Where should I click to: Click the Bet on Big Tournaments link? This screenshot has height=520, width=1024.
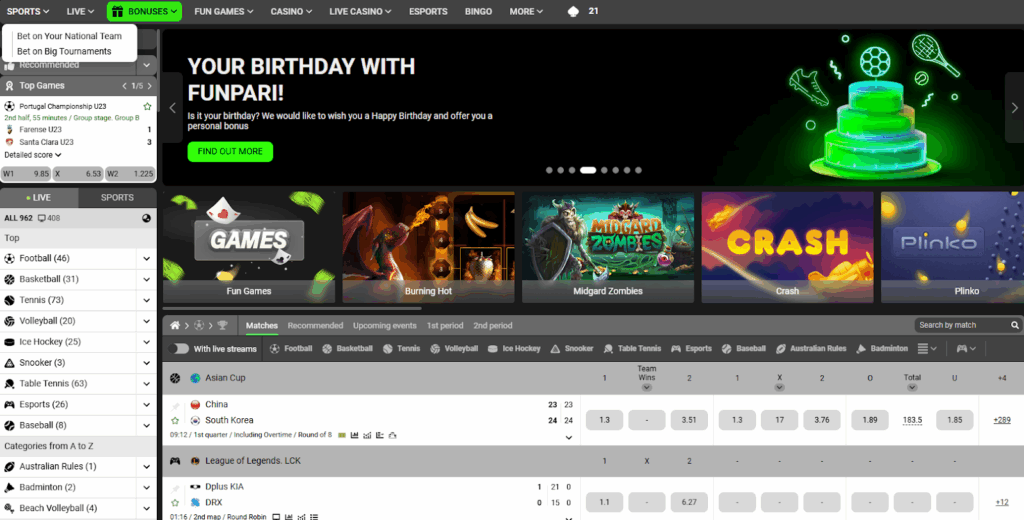[x=64, y=51]
